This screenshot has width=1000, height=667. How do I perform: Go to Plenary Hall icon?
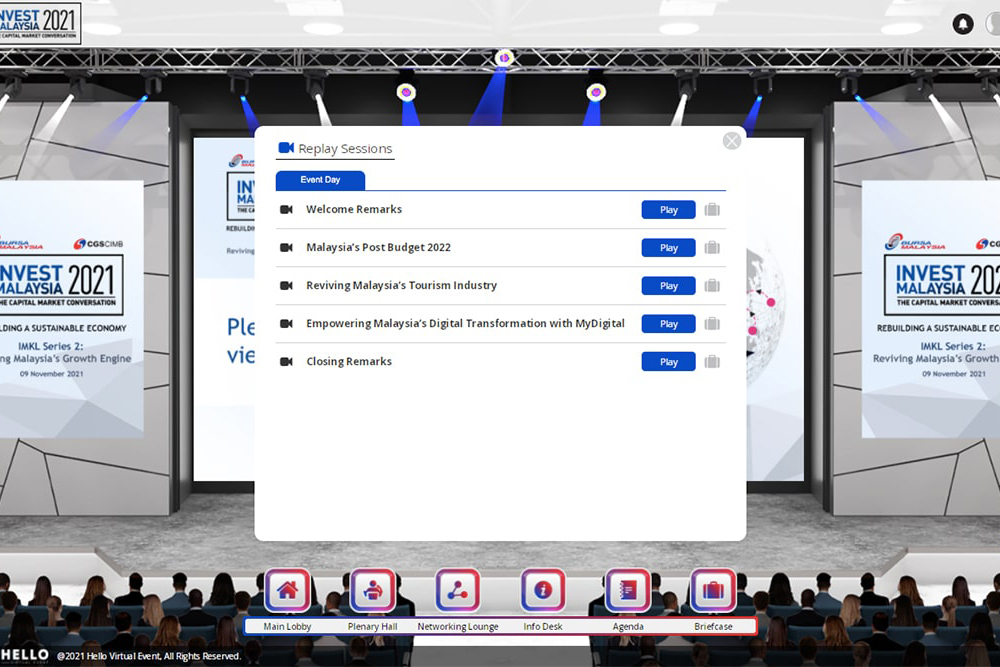(372, 590)
